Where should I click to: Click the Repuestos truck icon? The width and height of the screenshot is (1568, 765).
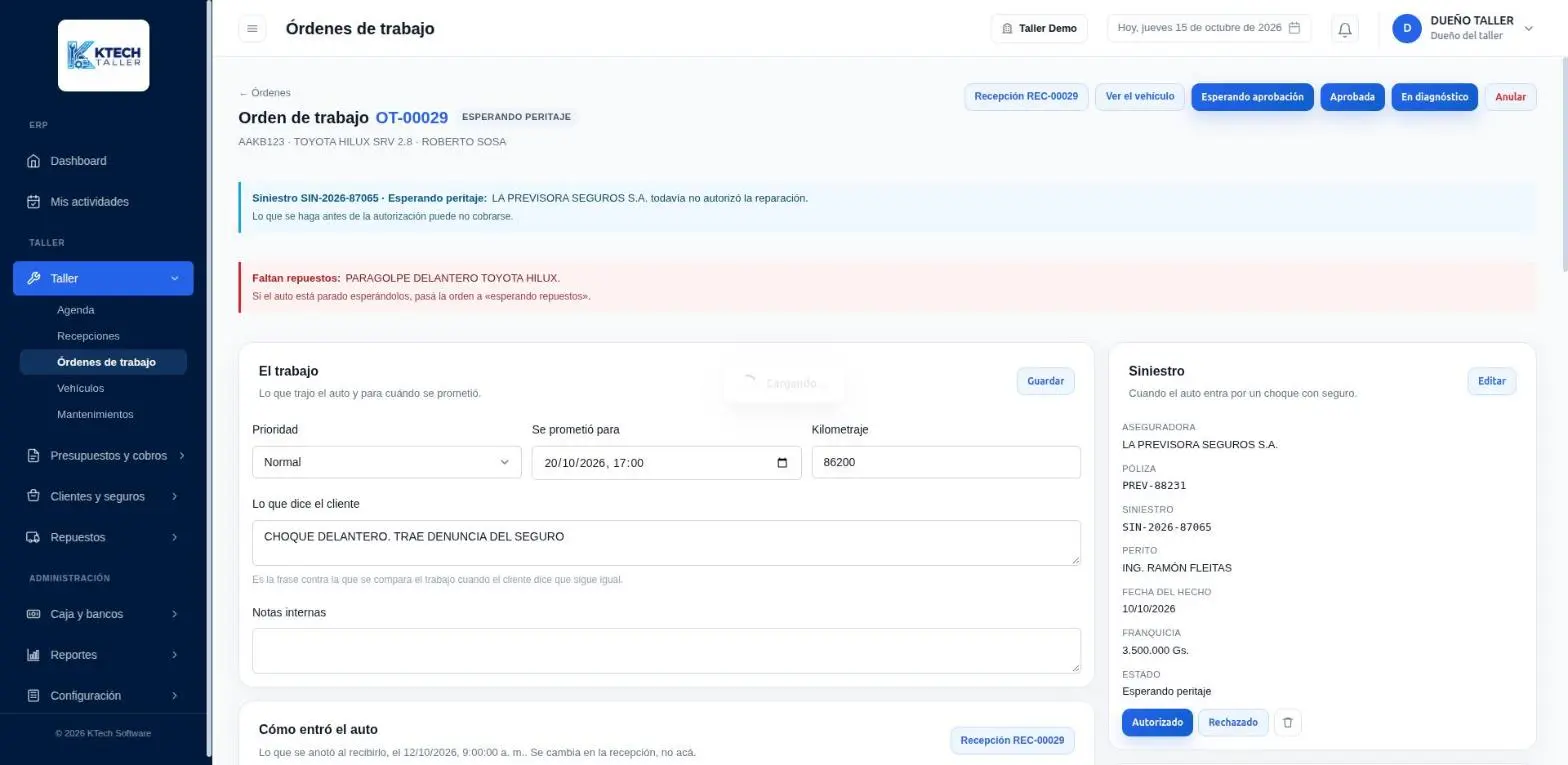[33, 538]
